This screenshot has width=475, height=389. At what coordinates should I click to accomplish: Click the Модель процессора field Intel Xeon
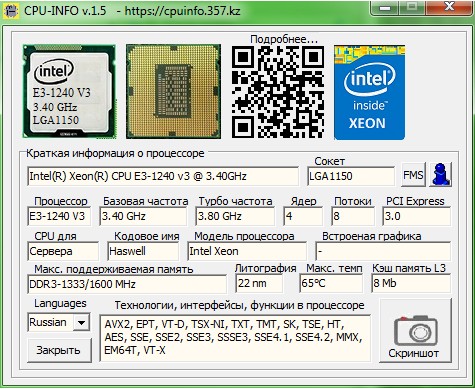(247, 251)
